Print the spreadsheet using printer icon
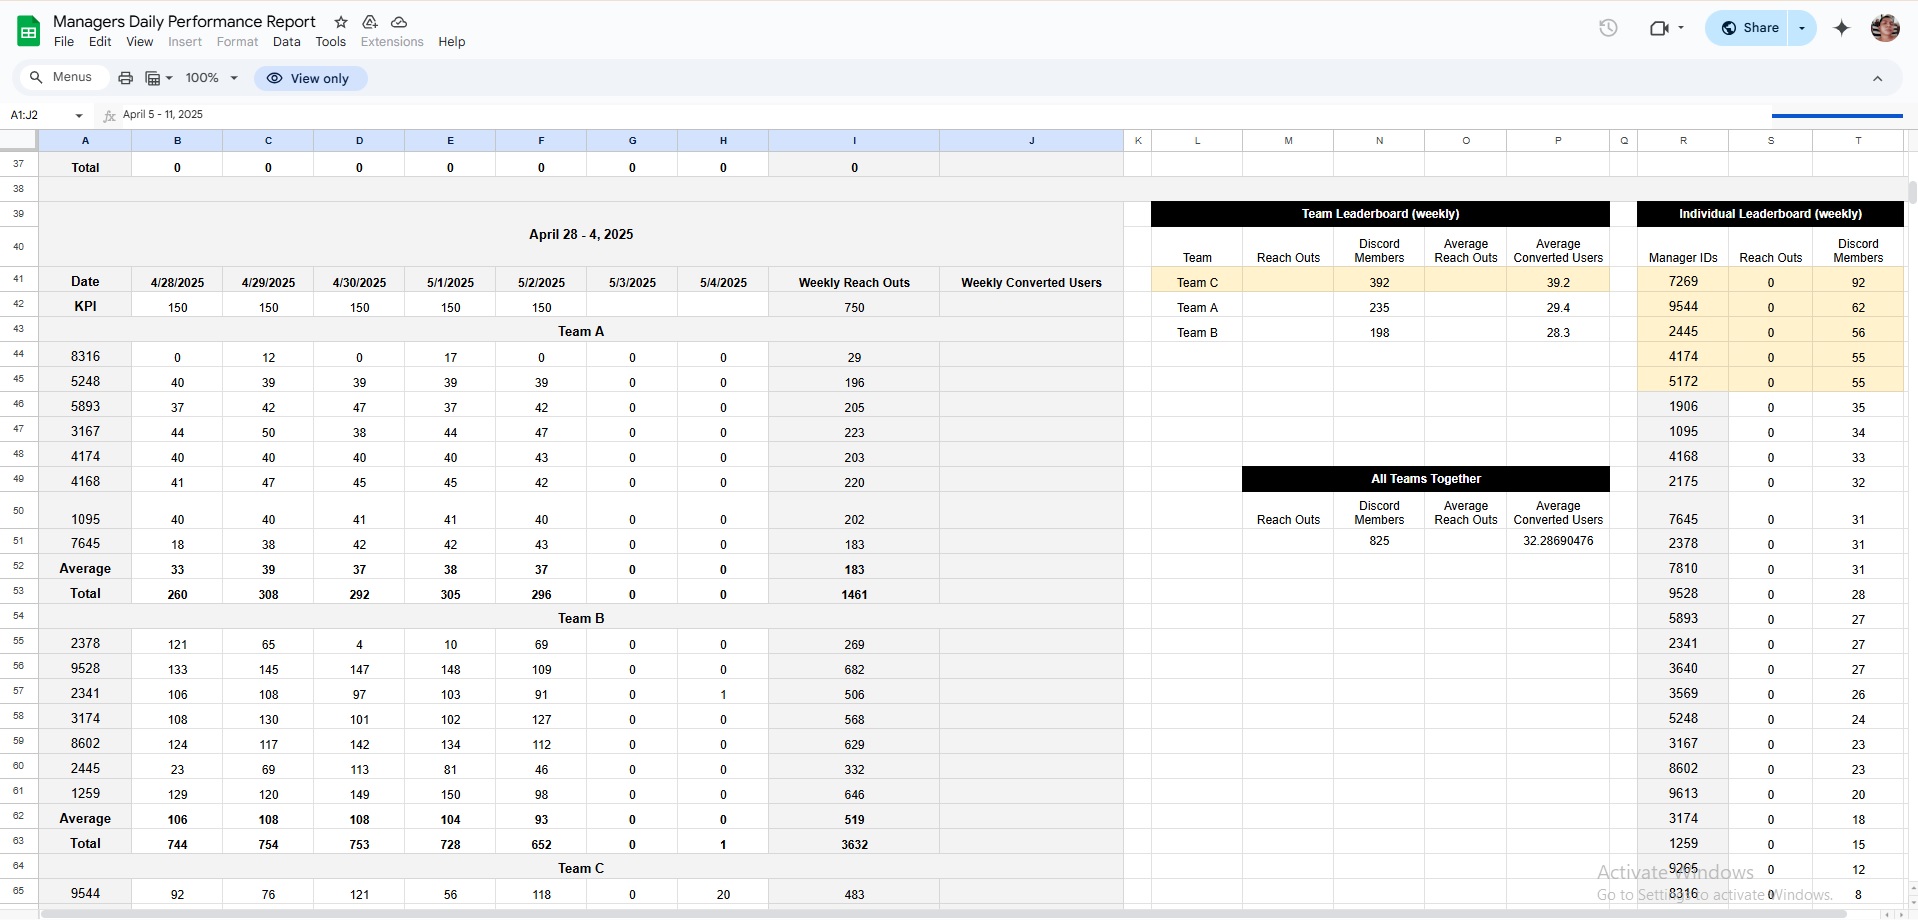Image resolution: width=1918 pixels, height=920 pixels. pyautogui.click(x=125, y=78)
